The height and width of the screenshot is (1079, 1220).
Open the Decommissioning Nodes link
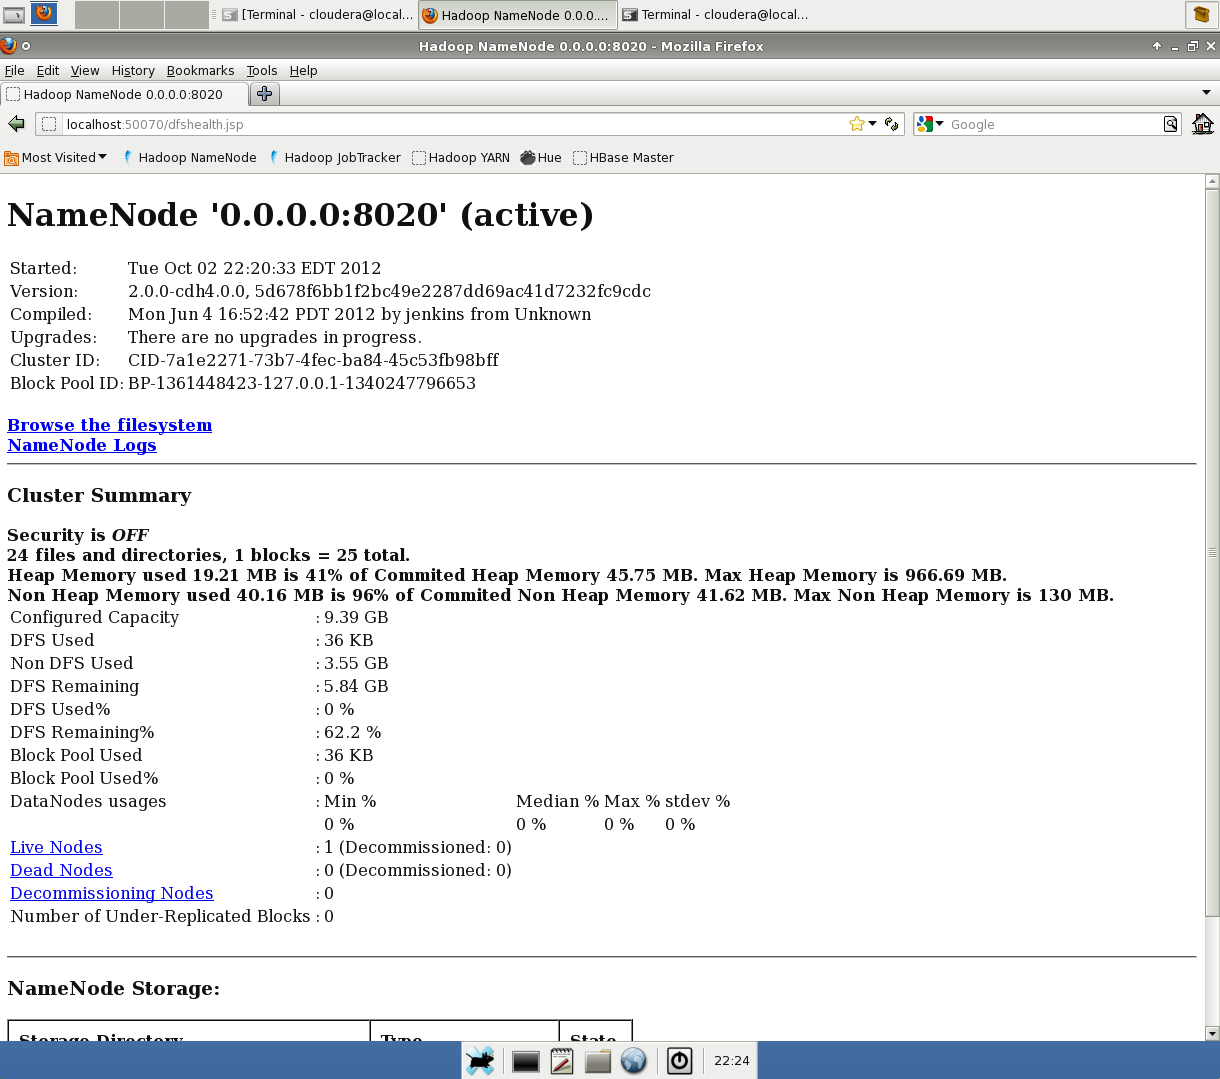(112, 893)
